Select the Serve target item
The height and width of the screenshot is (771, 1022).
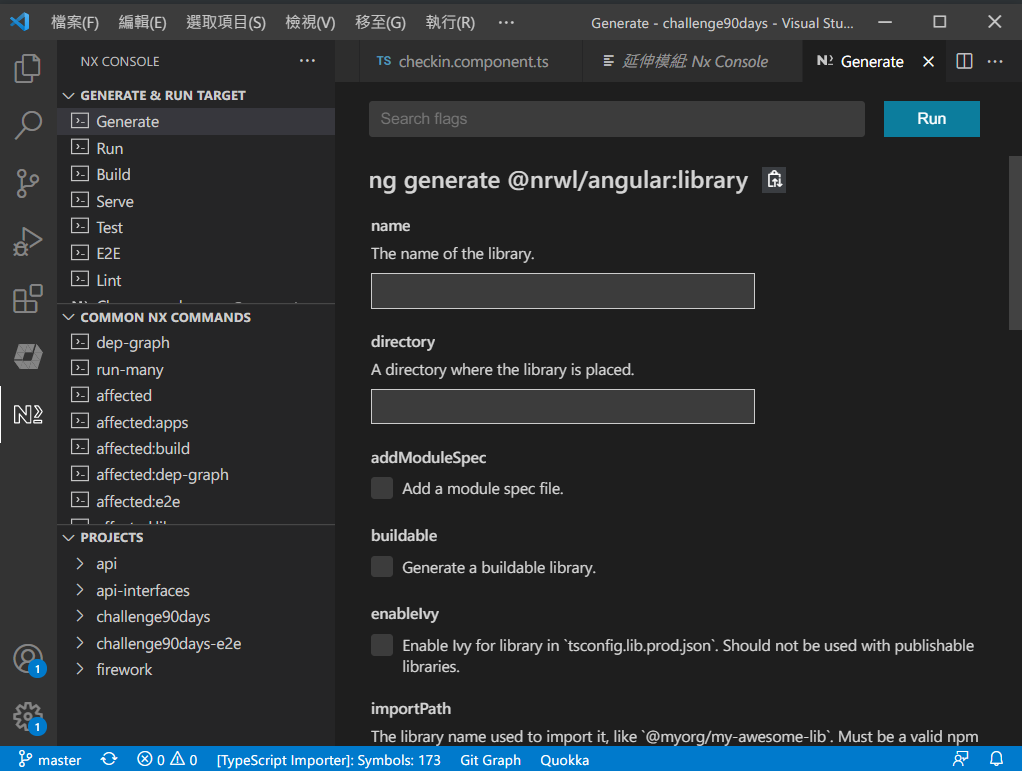(196, 201)
